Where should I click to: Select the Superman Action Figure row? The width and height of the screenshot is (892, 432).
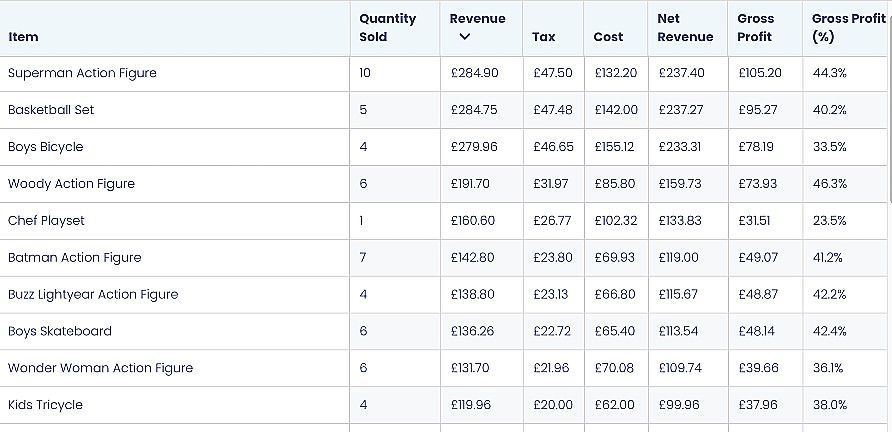point(82,73)
